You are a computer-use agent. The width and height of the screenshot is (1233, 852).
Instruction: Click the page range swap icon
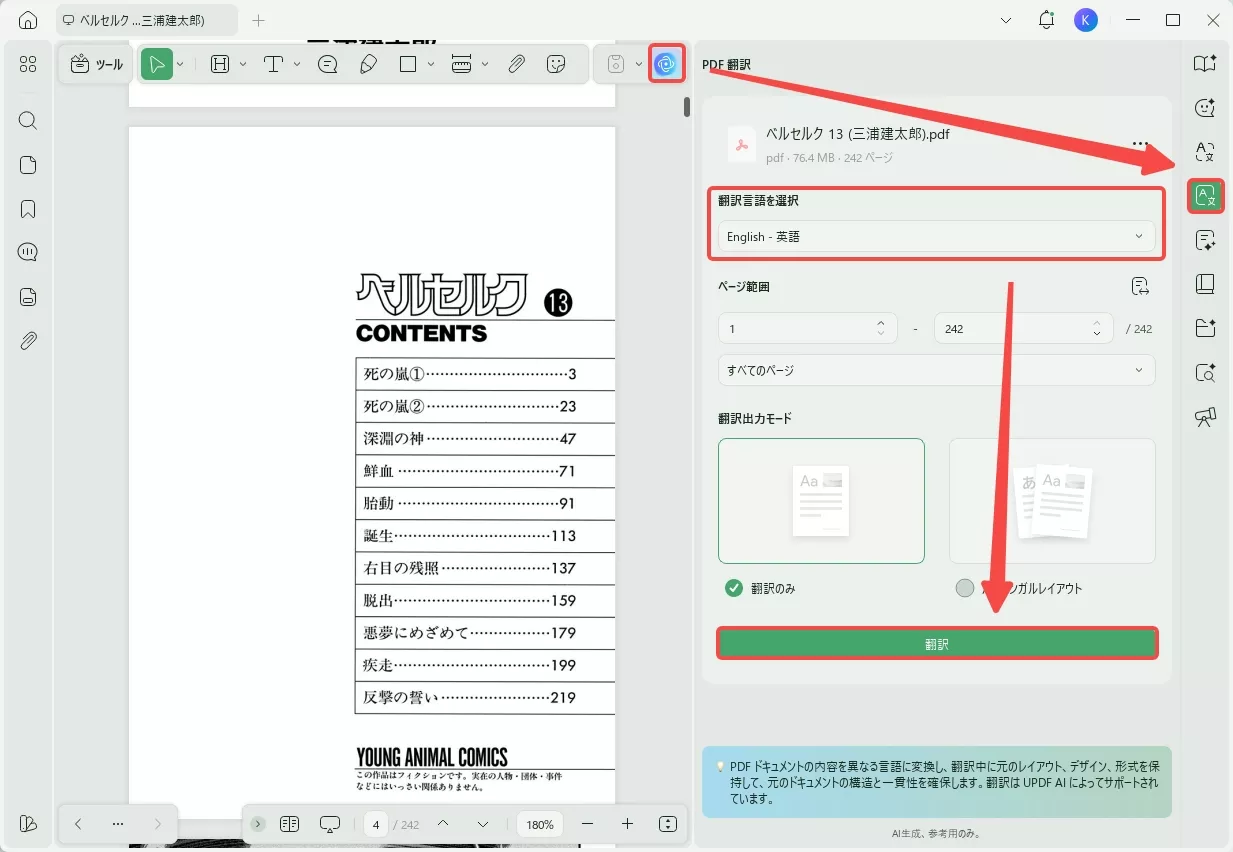tap(1140, 287)
